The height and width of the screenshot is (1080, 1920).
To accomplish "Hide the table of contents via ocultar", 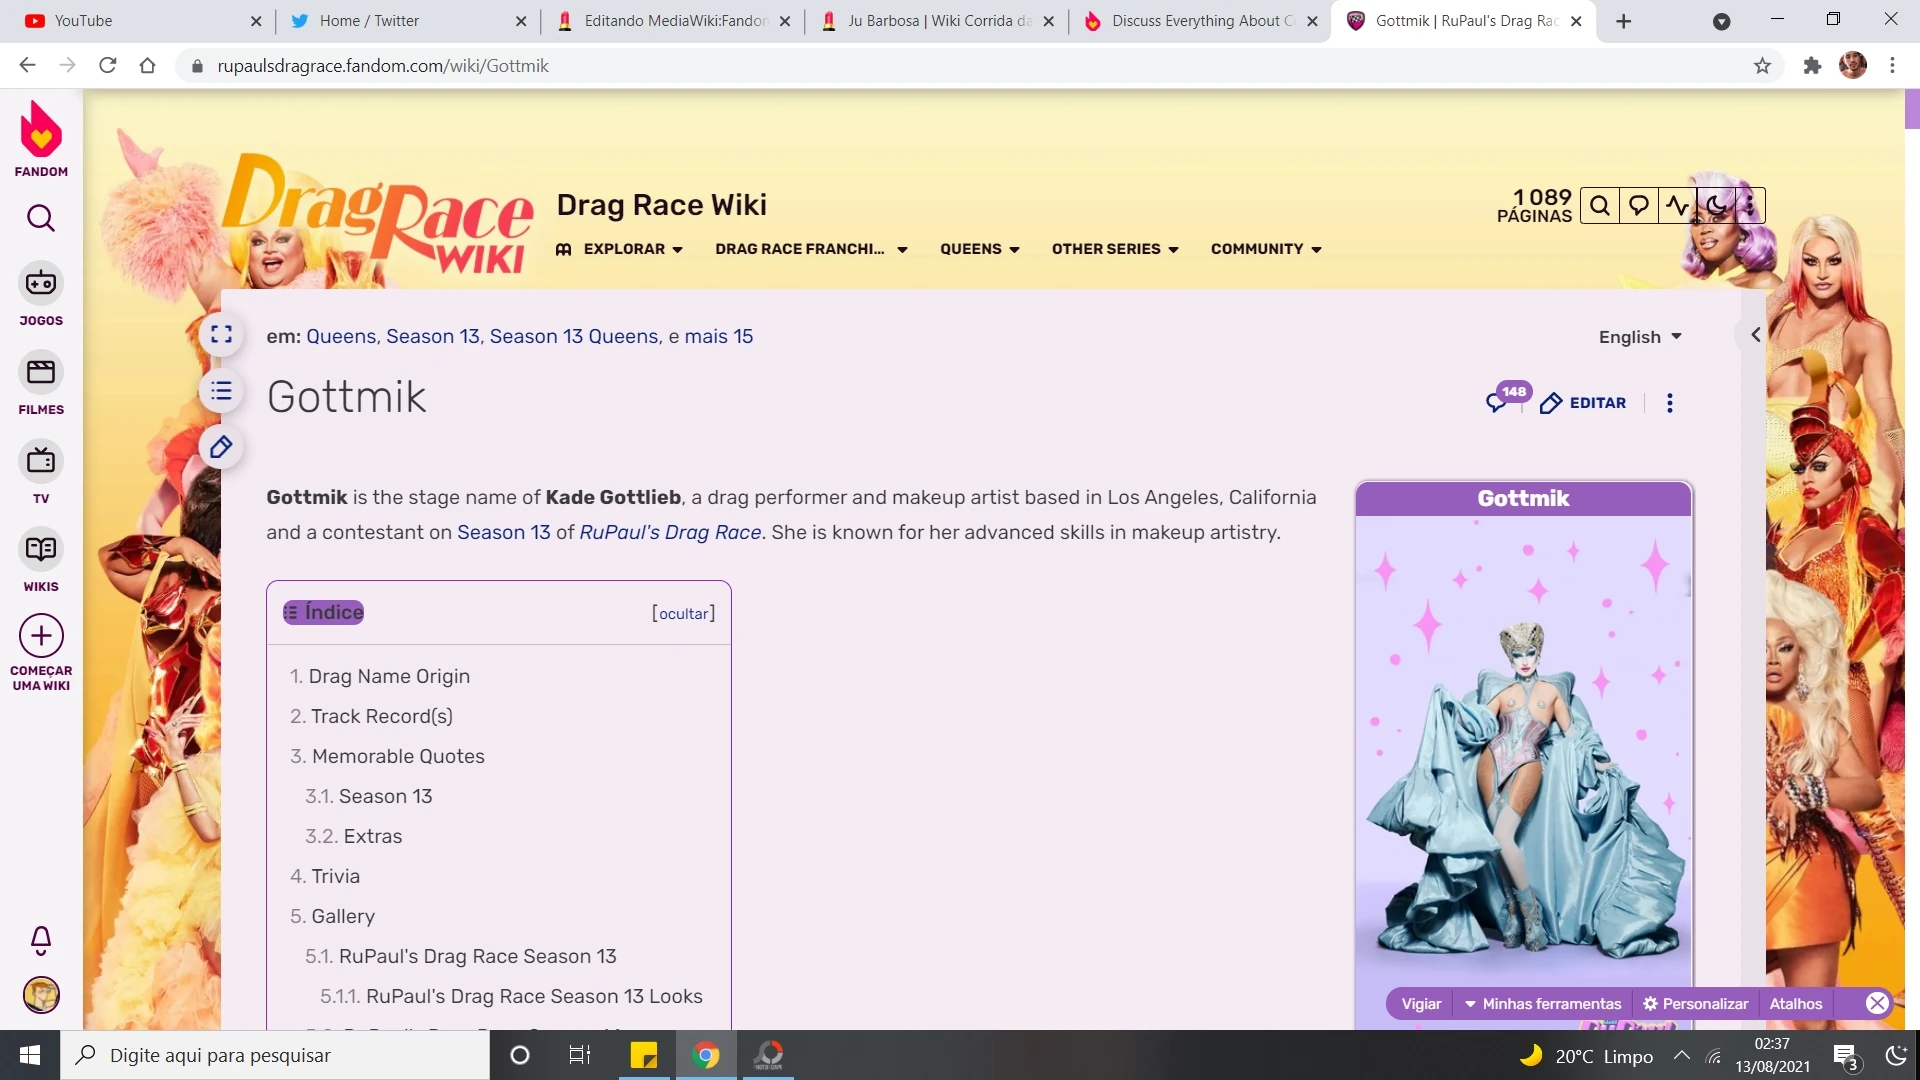I will tap(683, 613).
